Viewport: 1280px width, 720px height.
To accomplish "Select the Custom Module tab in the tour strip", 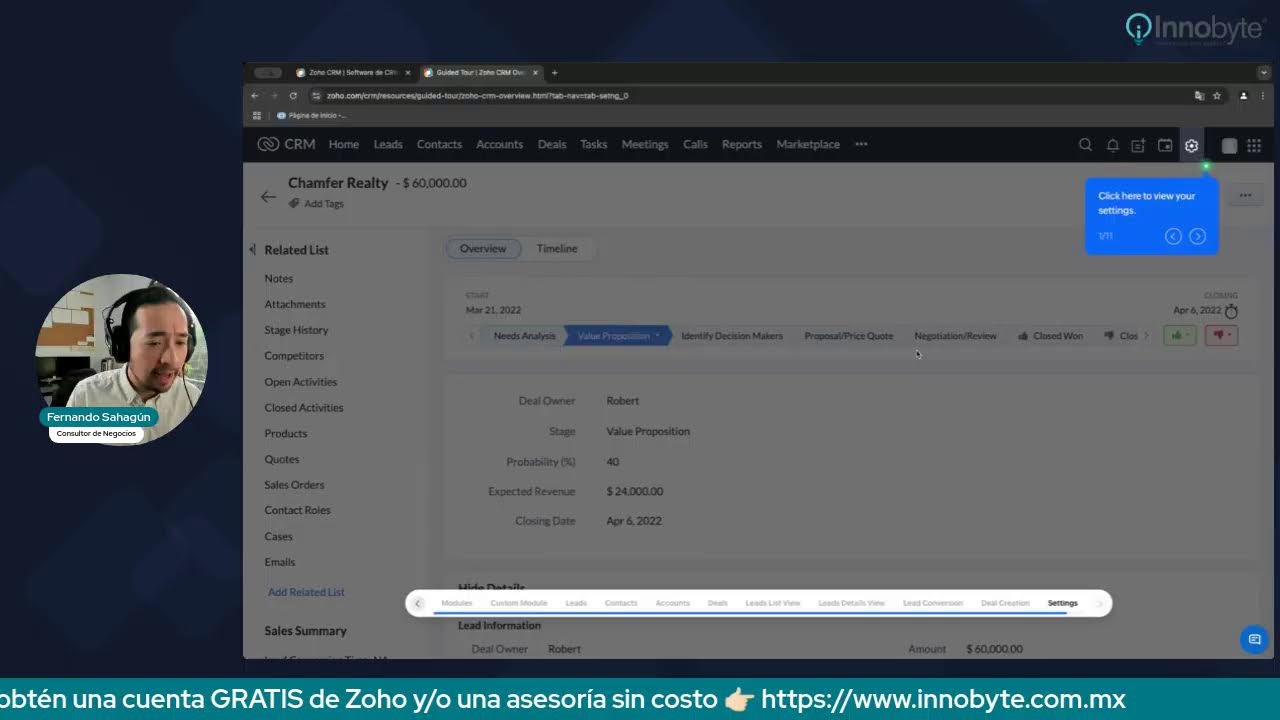I will [x=519, y=603].
